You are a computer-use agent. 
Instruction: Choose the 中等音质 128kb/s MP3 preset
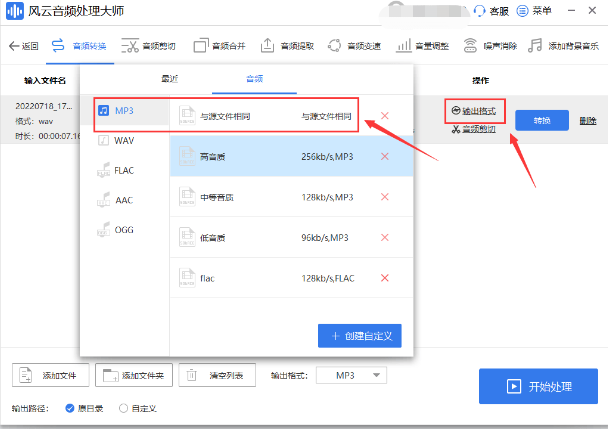tap(291, 197)
